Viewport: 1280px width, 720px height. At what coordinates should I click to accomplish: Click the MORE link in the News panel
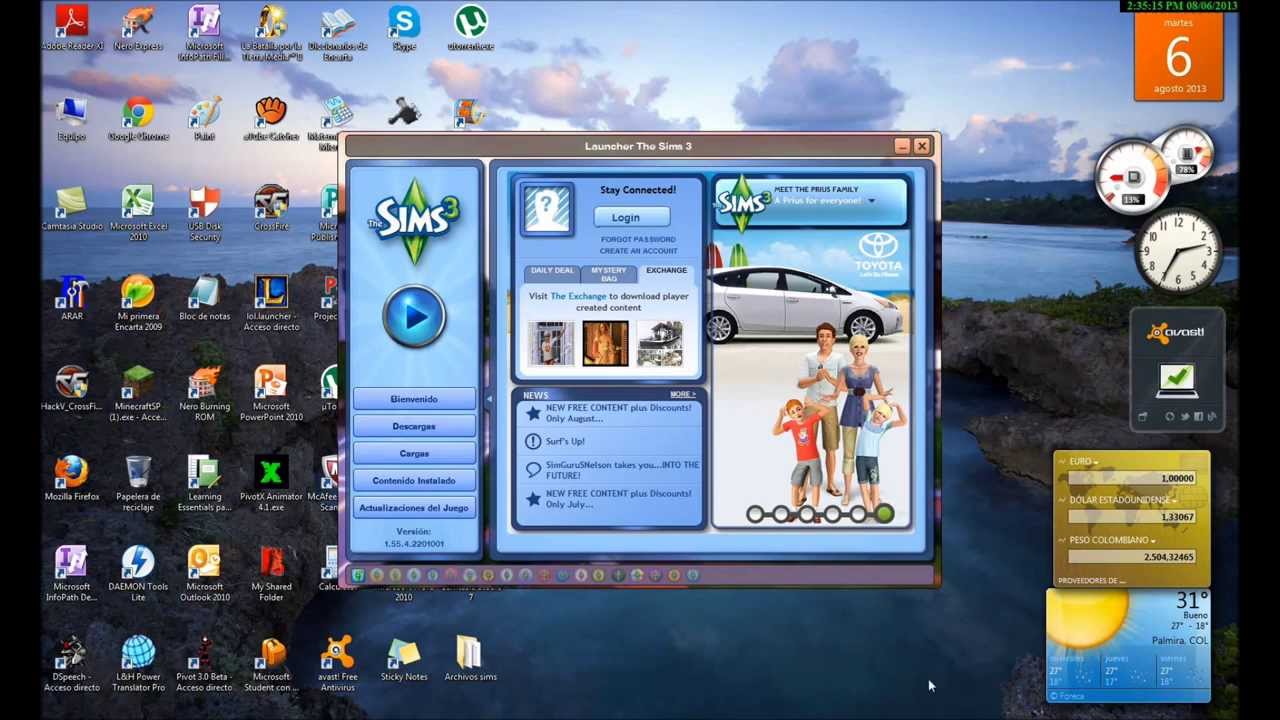click(x=682, y=395)
